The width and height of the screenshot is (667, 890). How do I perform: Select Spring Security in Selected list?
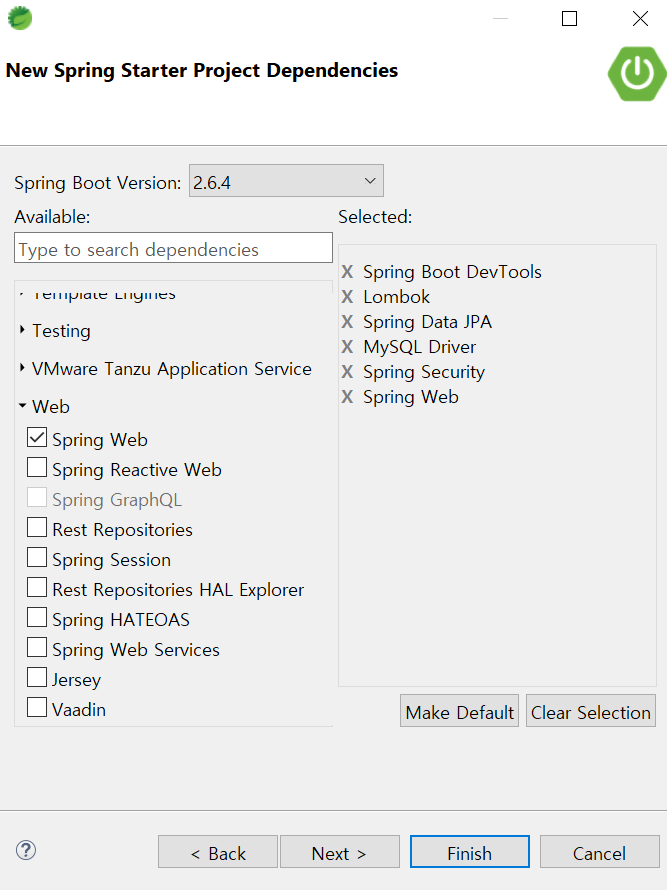coord(424,372)
